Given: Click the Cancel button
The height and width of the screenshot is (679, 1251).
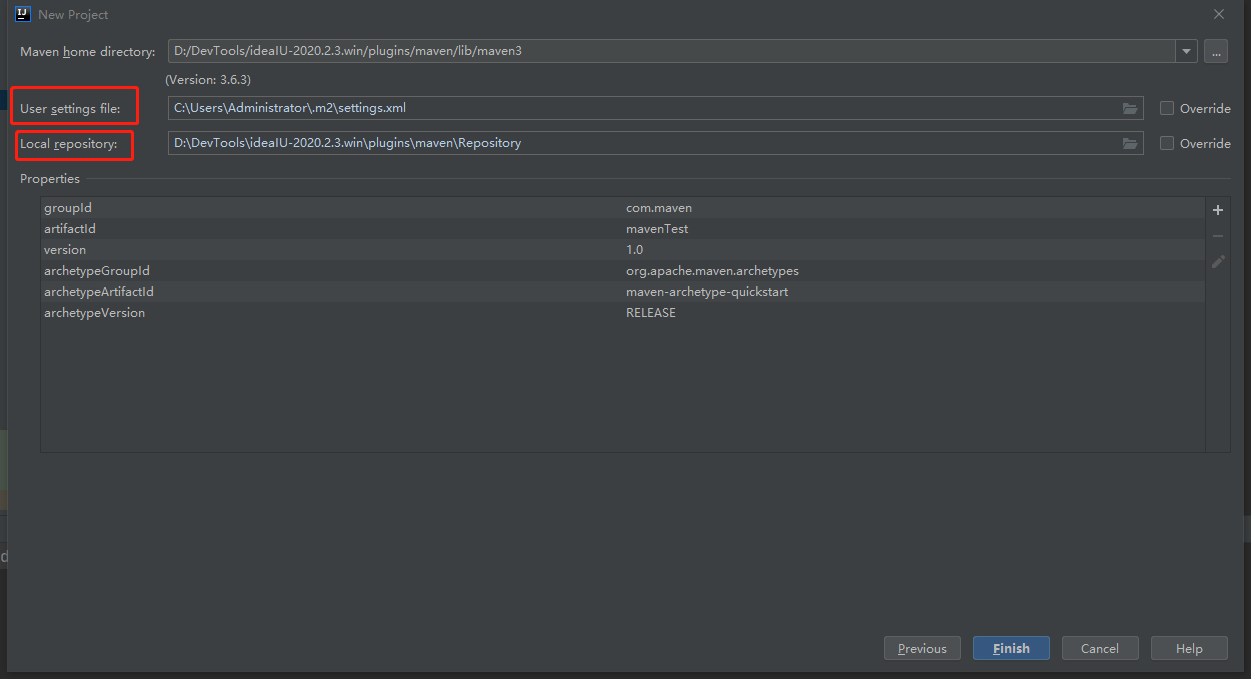Looking at the screenshot, I should tap(1100, 648).
